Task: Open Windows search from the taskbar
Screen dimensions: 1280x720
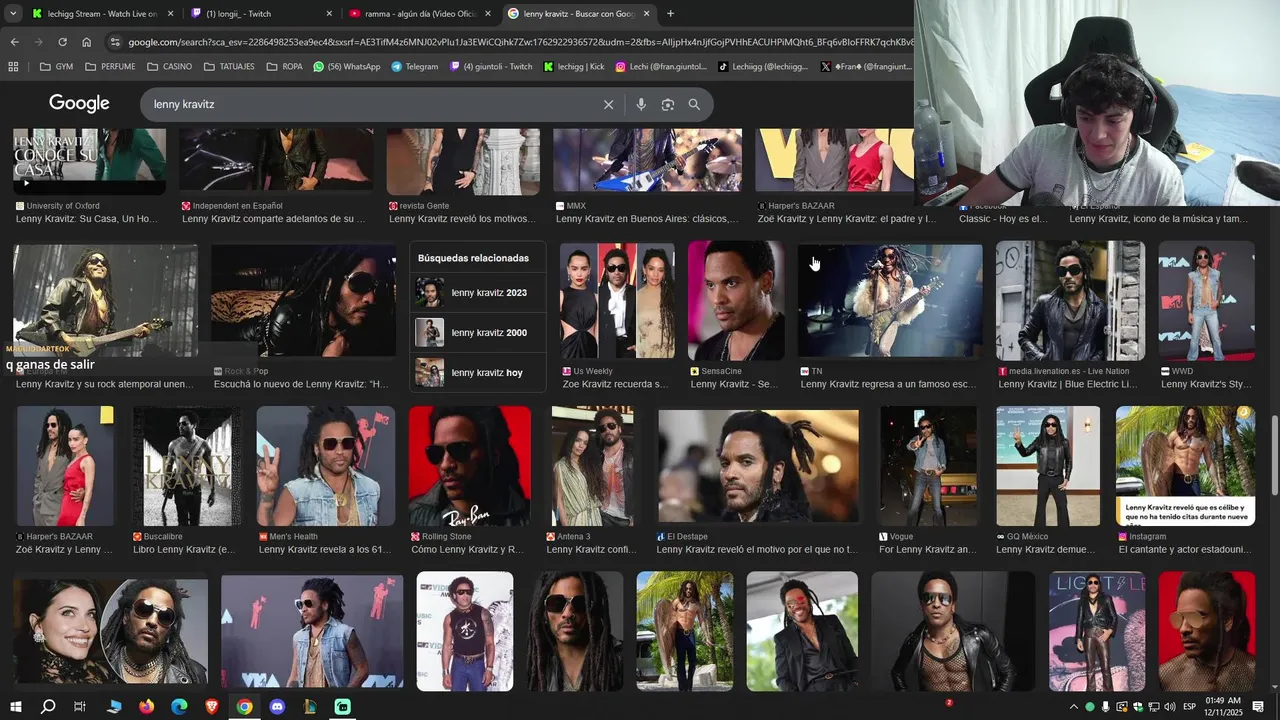Action: point(48,707)
